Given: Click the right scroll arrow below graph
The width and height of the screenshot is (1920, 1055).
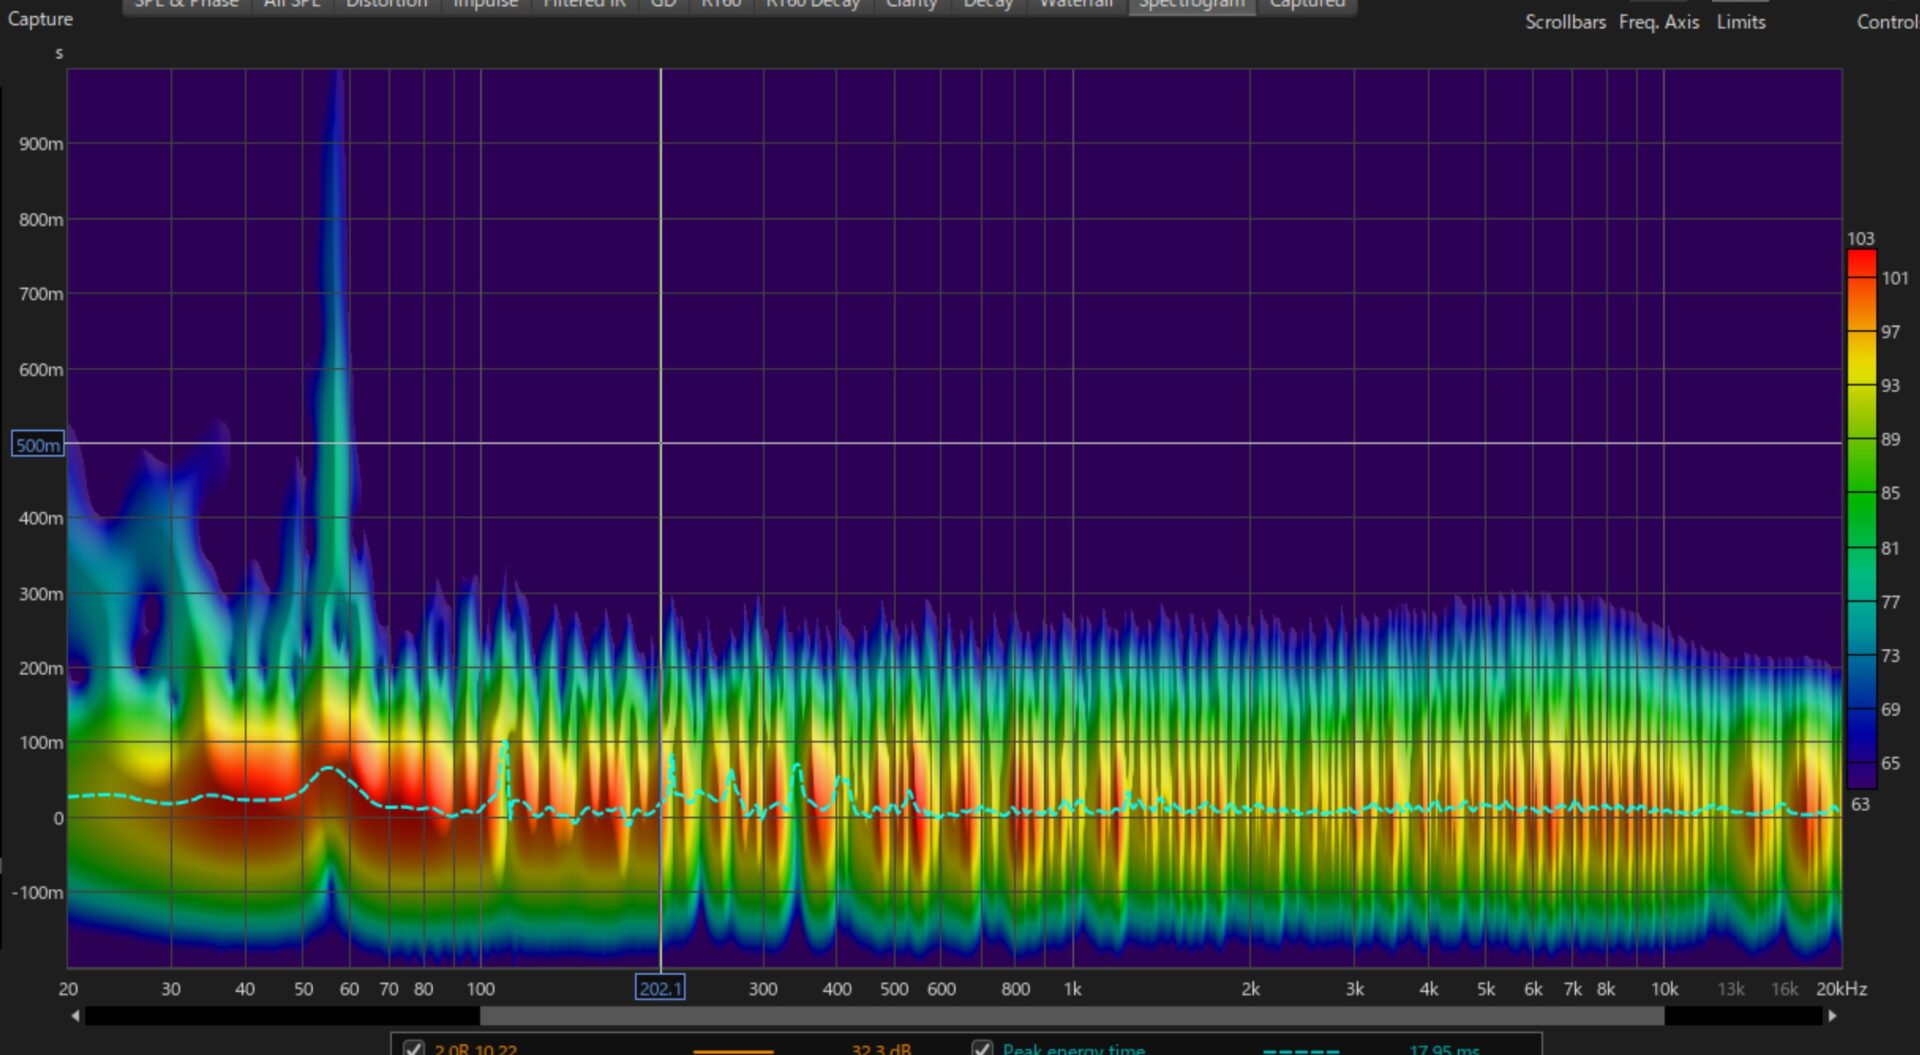Looking at the screenshot, I should click(1832, 1016).
